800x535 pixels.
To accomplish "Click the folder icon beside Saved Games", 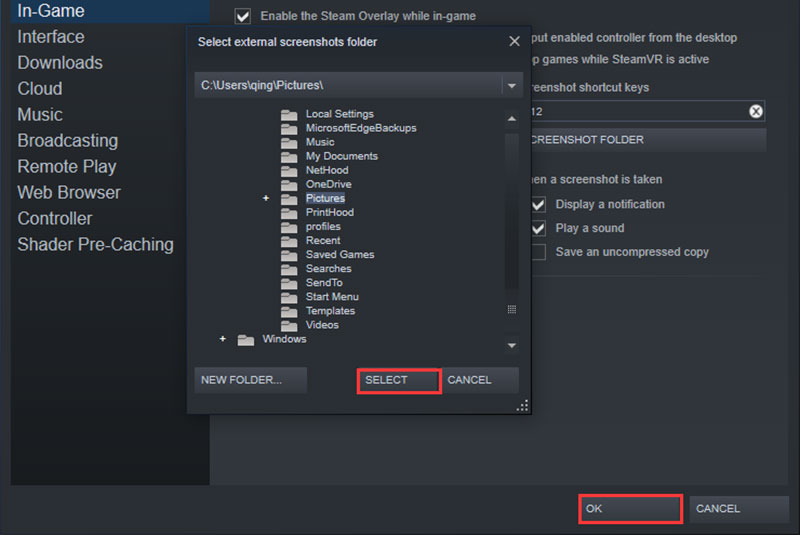I will [x=289, y=255].
